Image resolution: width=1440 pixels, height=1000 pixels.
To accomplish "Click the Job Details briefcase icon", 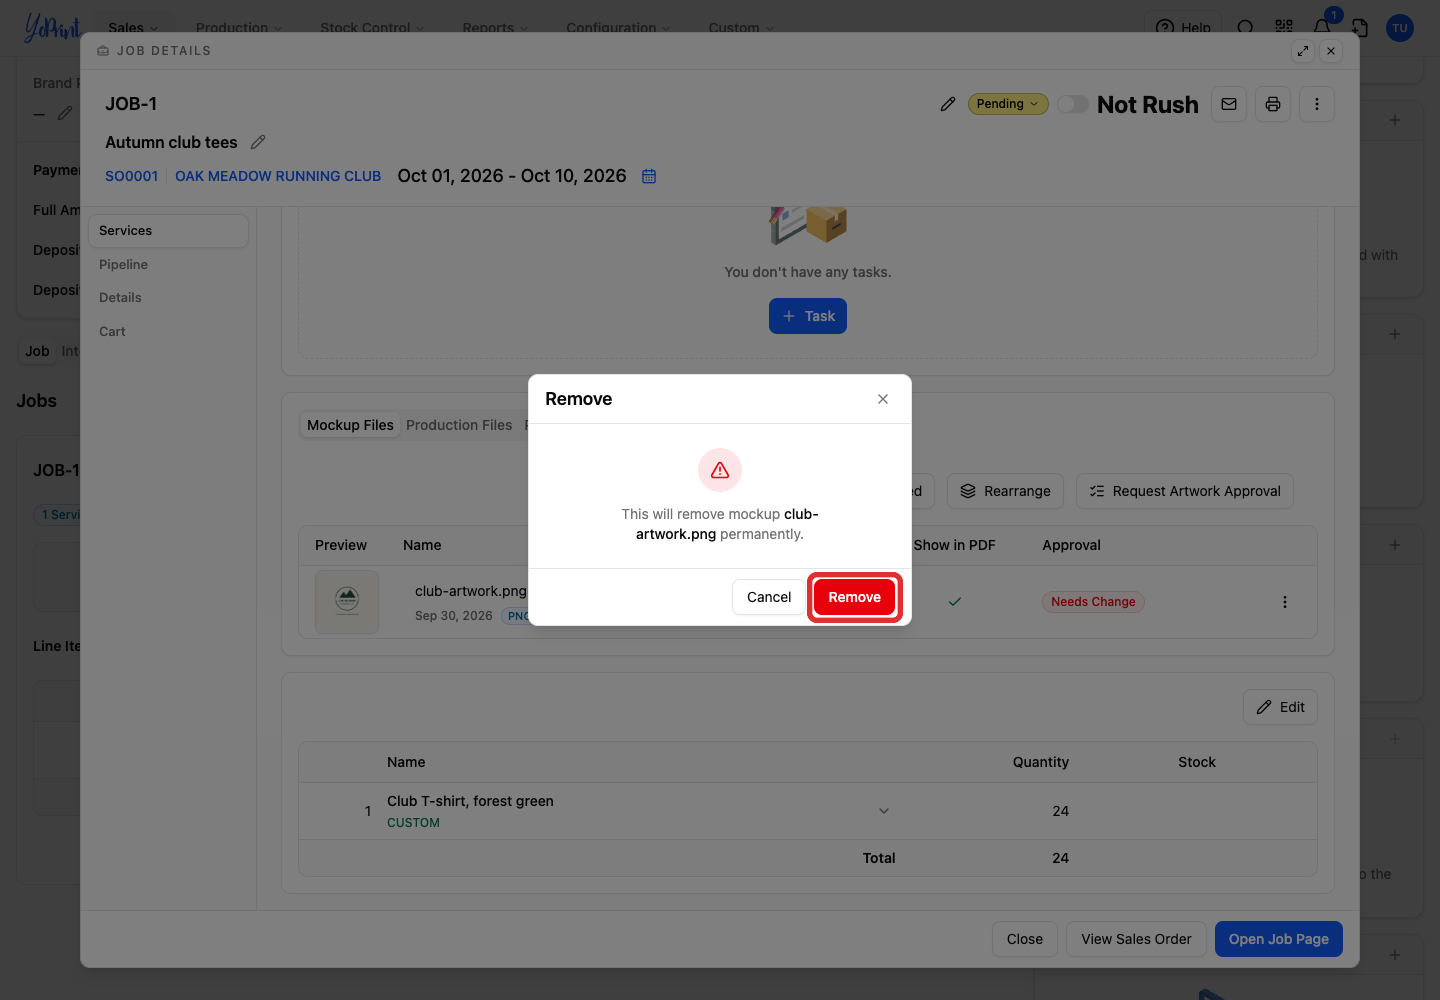I will tap(103, 51).
